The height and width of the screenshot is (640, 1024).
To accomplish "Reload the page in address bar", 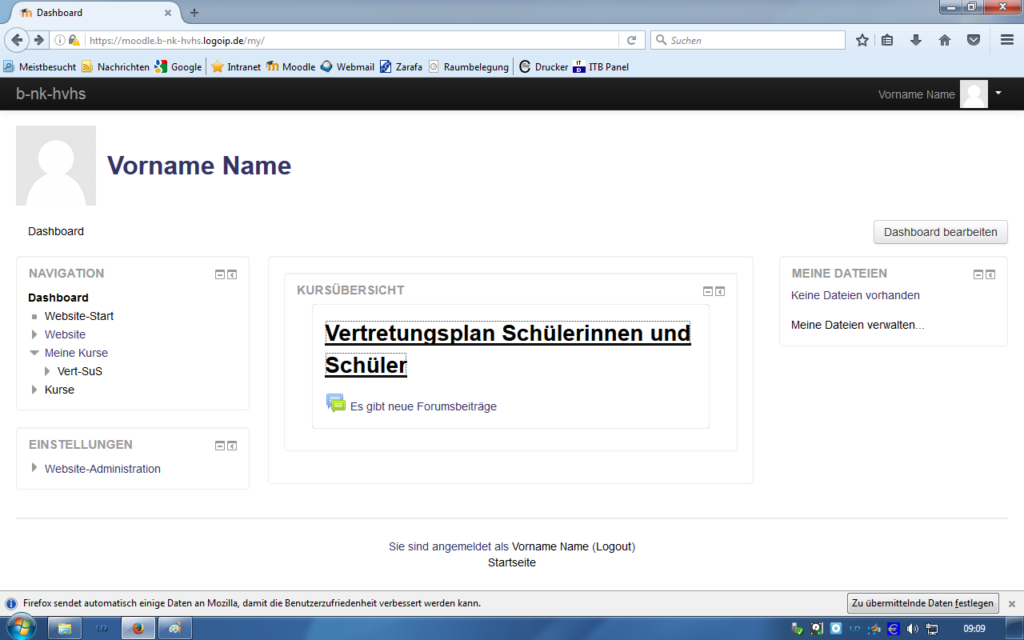I will [x=631, y=40].
